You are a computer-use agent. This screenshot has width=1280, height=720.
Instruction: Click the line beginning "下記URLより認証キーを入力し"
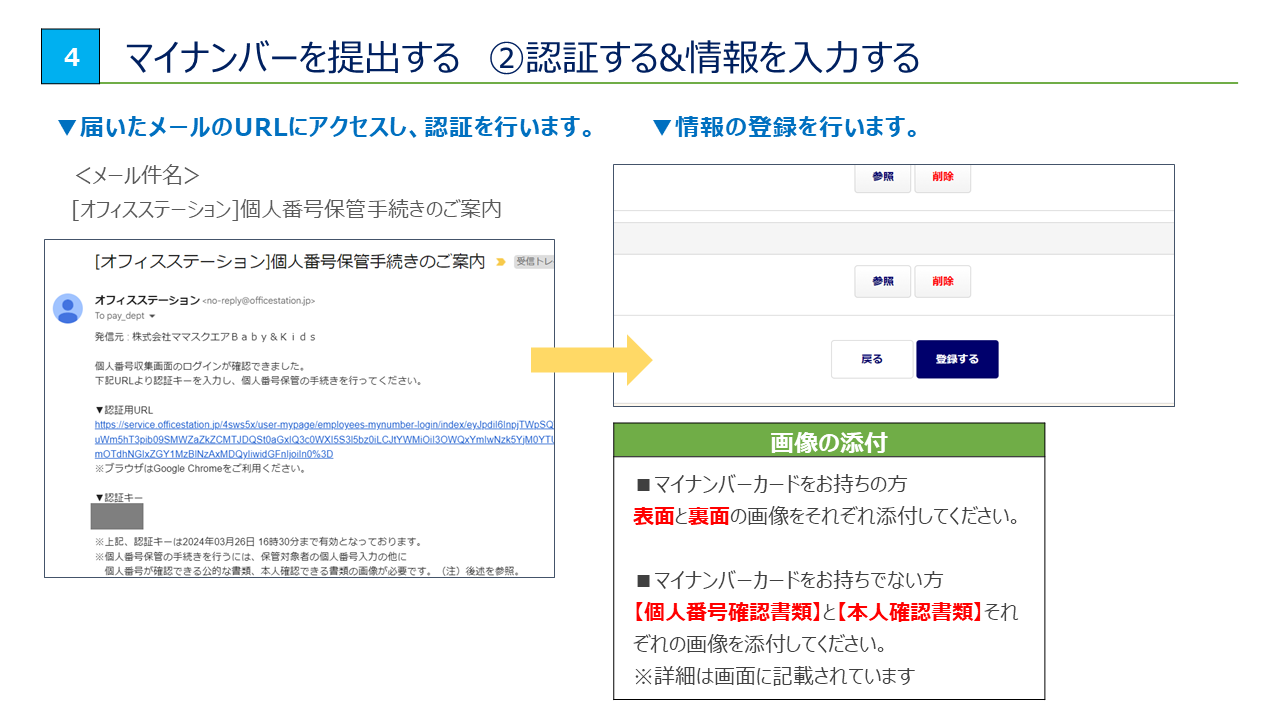pos(258,381)
